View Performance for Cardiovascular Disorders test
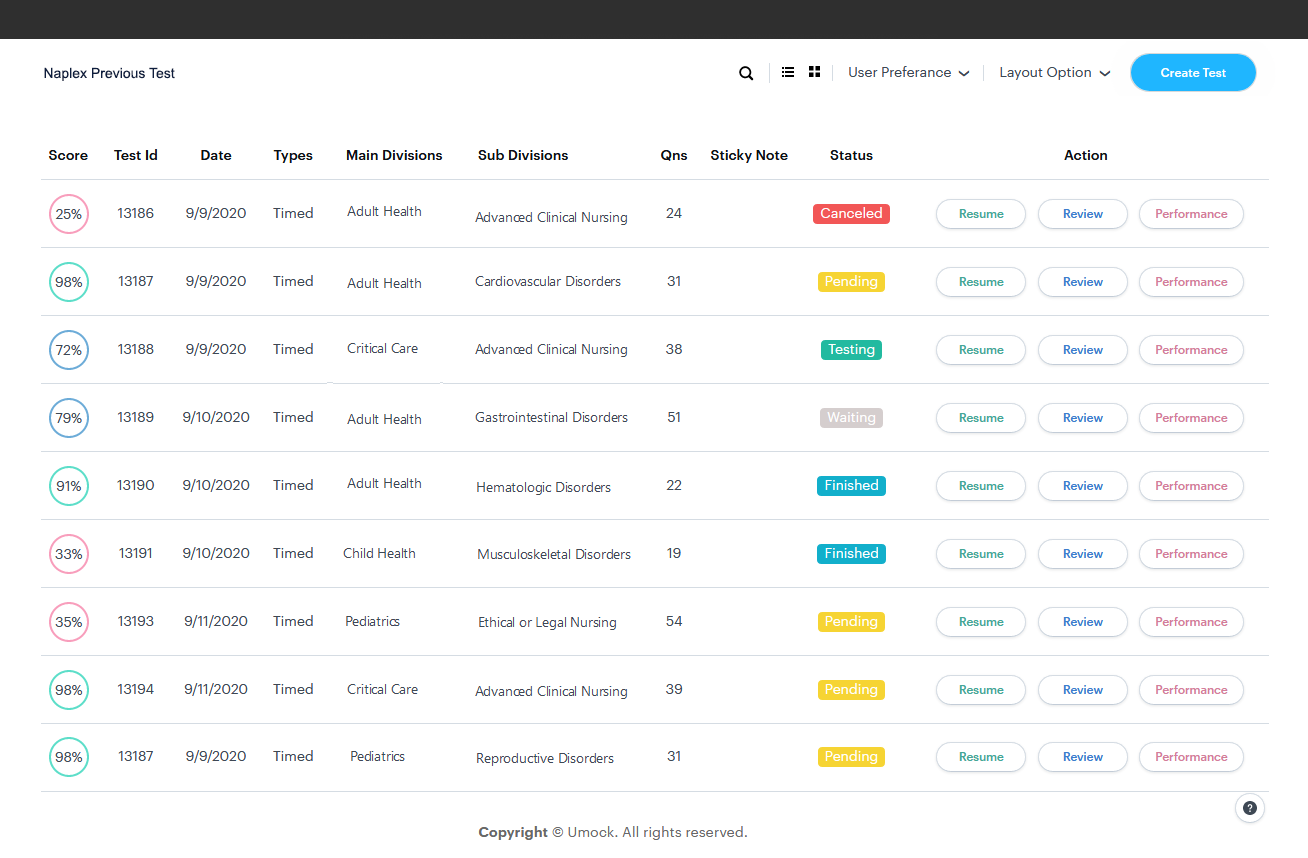 click(1191, 282)
